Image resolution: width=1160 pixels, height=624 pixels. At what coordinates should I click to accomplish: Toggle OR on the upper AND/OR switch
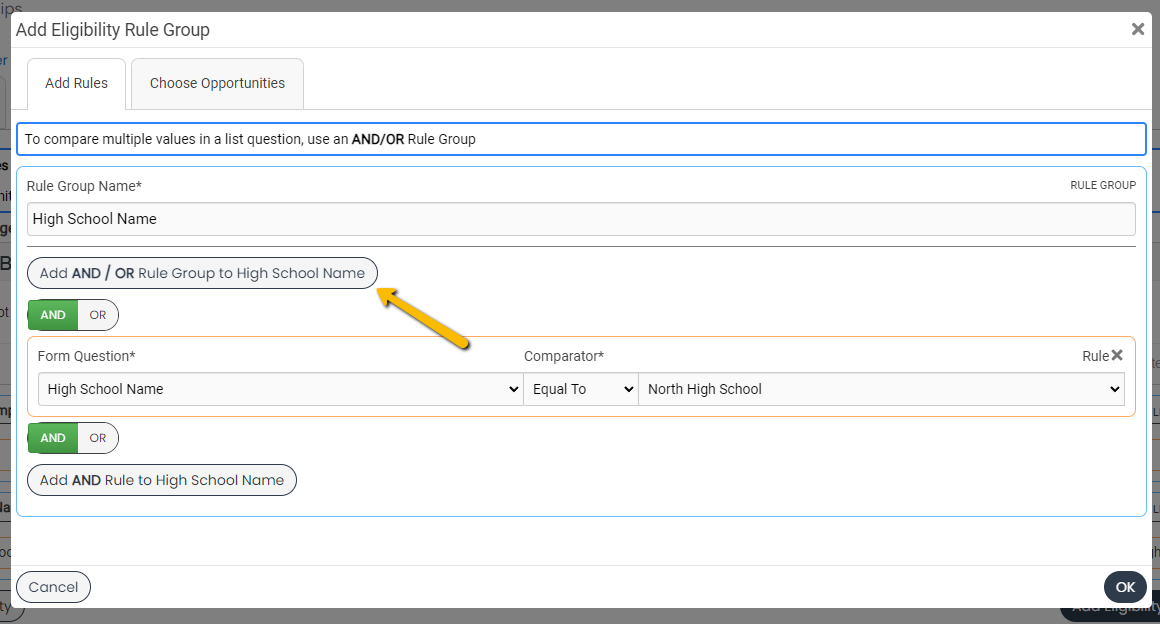(x=98, y=314)
